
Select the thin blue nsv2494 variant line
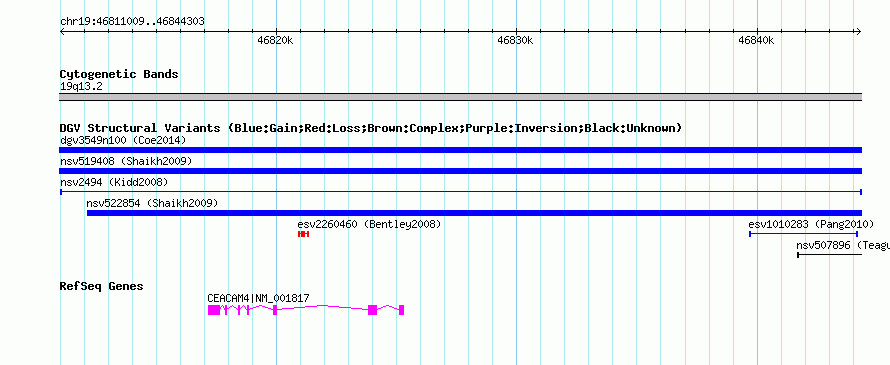(x=460, y=192)
